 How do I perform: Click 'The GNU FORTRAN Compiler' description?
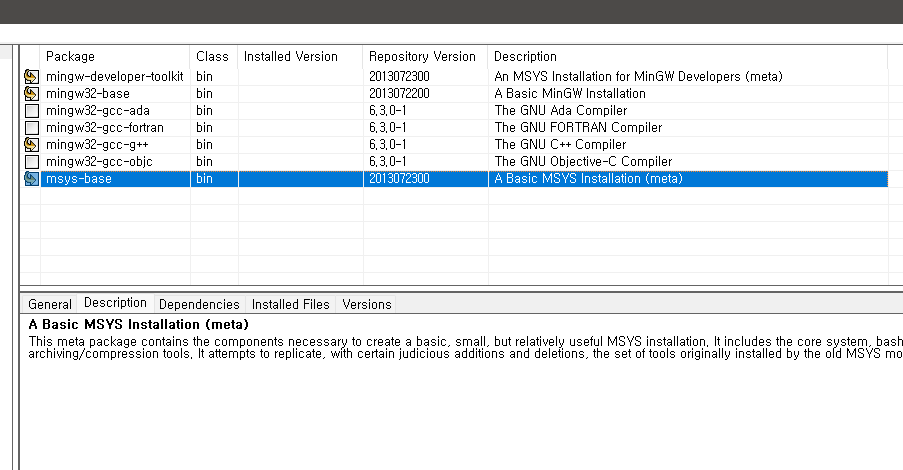click(578, 127)
